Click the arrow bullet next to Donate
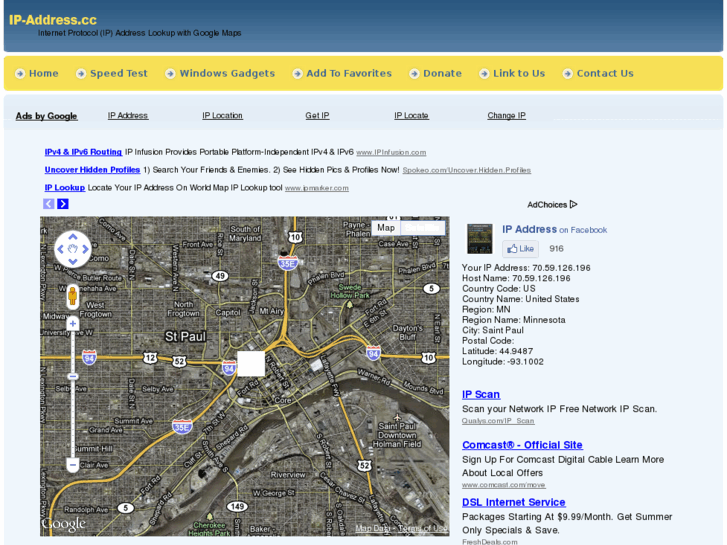Image resolution: width=727 pixels, height=545 pixels. [x=414, y=73]
